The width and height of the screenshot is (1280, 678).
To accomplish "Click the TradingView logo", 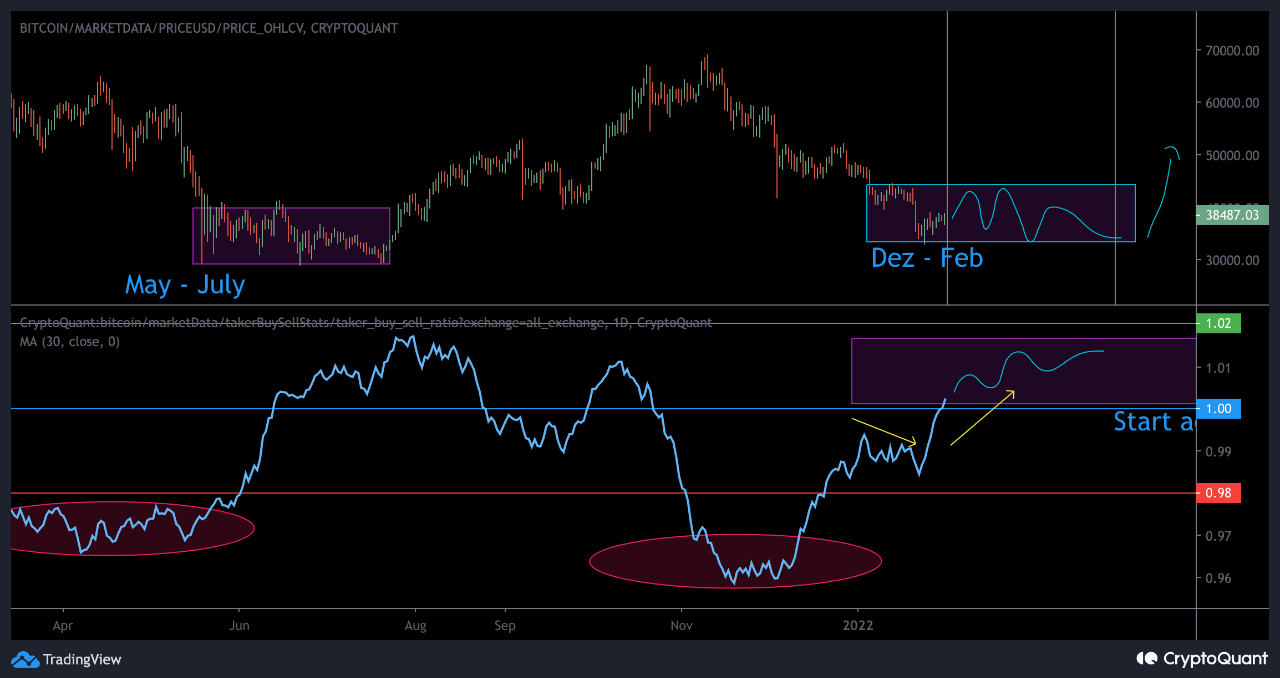I will (x=66, y=659).
